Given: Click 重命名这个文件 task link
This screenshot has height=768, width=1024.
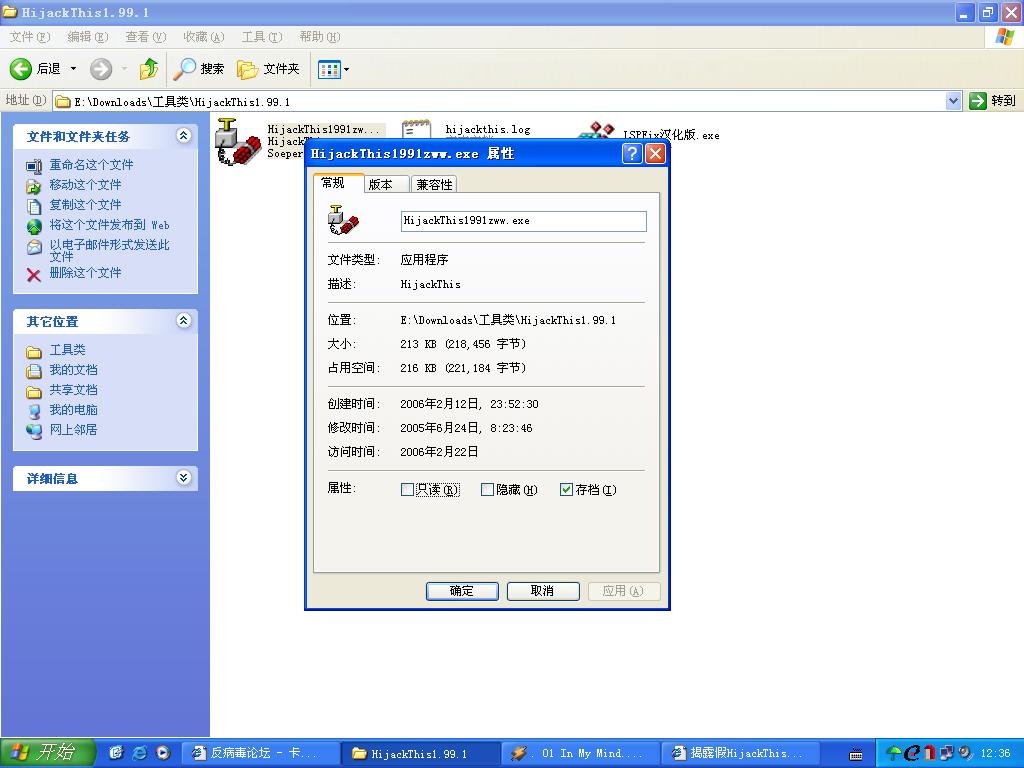Looking at the screenshot, I should click(91, 165).
